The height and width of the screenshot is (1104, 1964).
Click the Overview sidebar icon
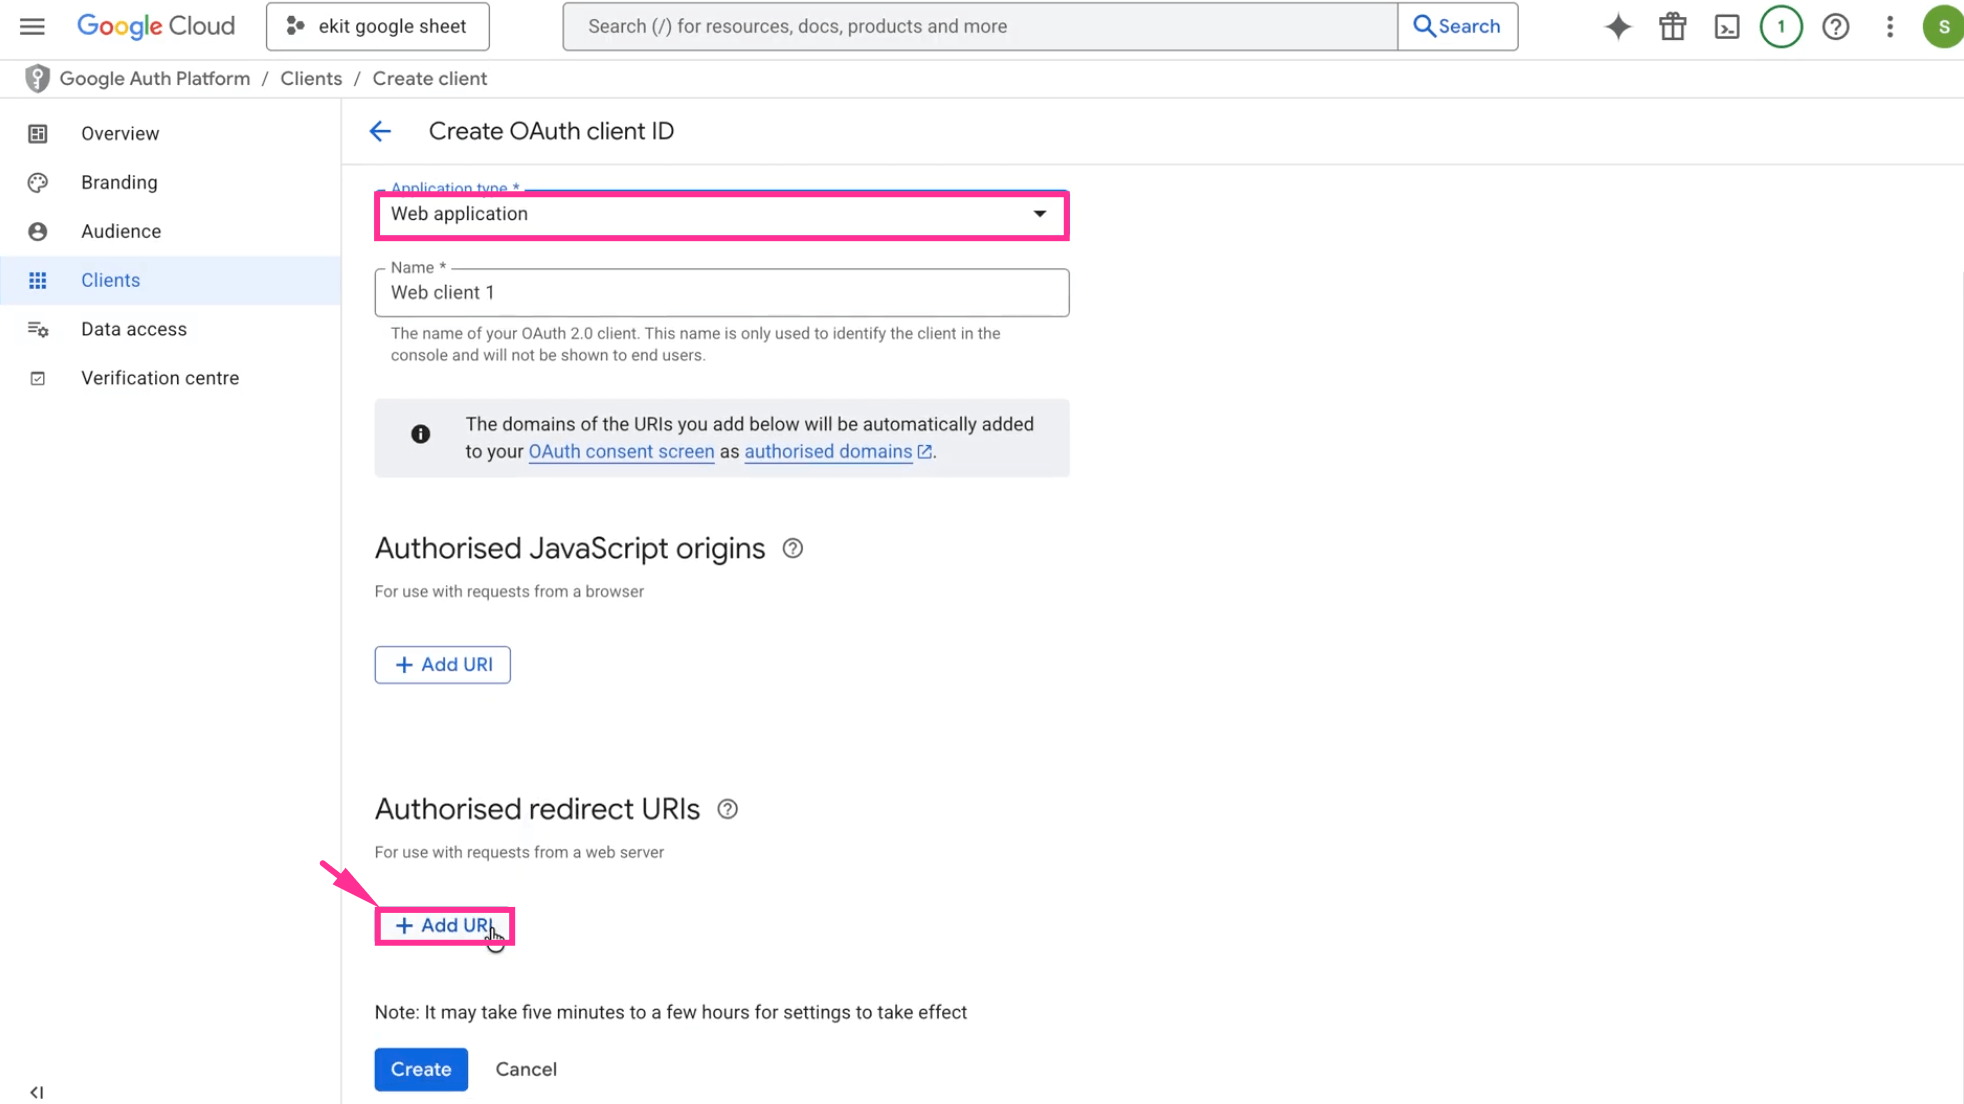tap(38, 134)
